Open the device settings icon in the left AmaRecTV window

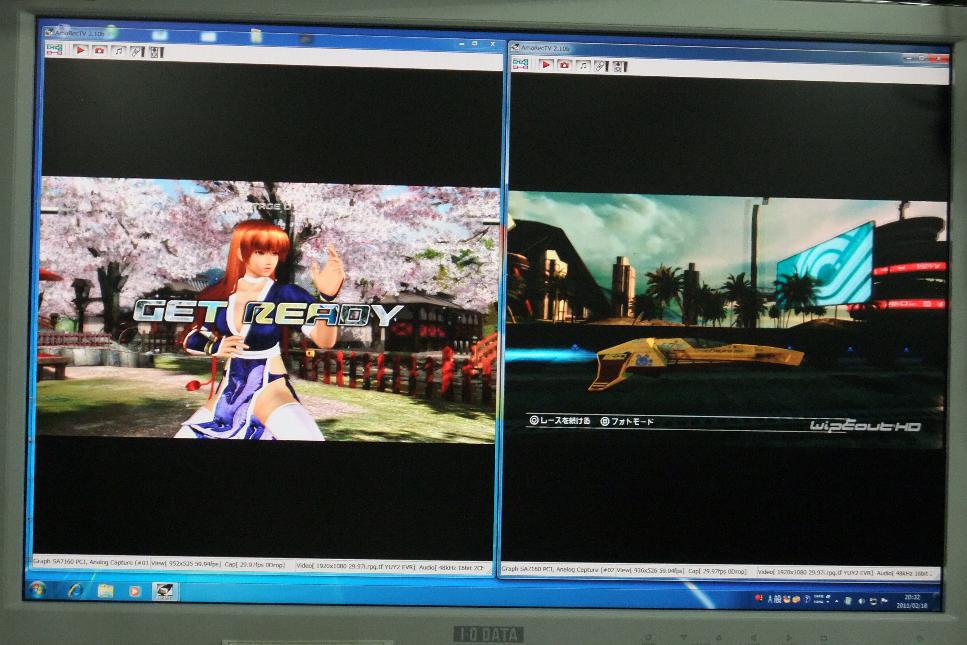(54, 49)
